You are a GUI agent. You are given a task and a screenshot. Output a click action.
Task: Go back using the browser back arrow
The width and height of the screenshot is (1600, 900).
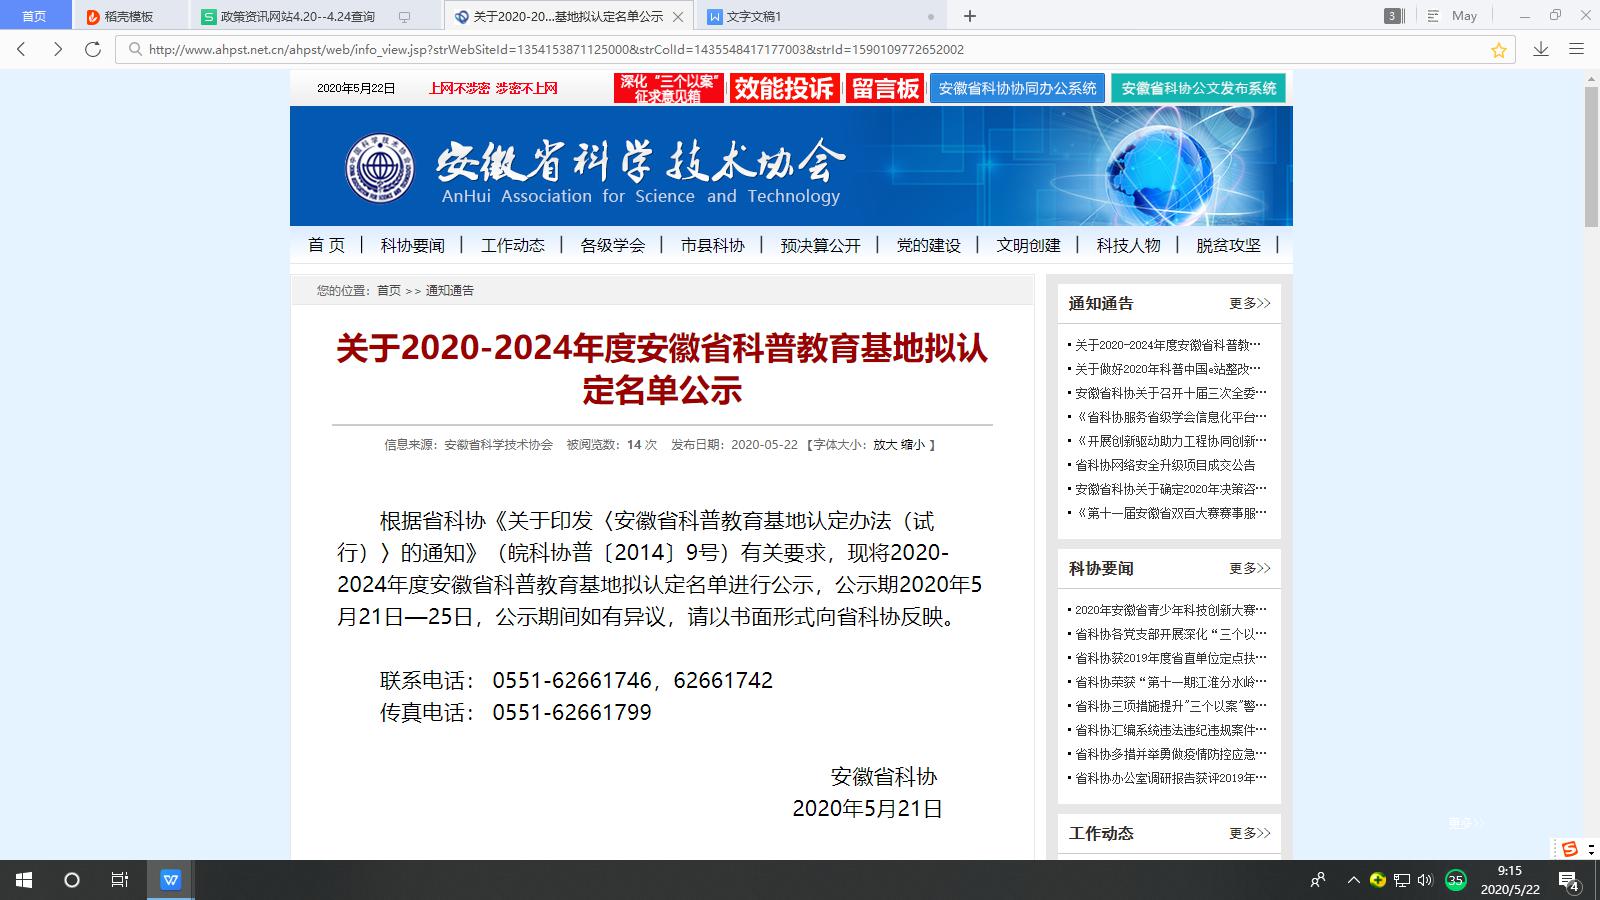(22, 49)
